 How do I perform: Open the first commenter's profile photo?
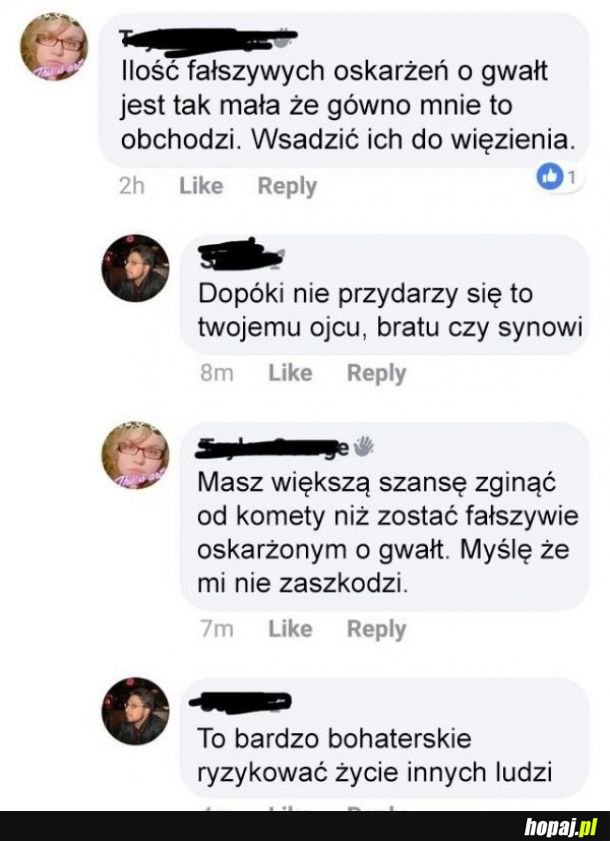click(x=54, y=47)
